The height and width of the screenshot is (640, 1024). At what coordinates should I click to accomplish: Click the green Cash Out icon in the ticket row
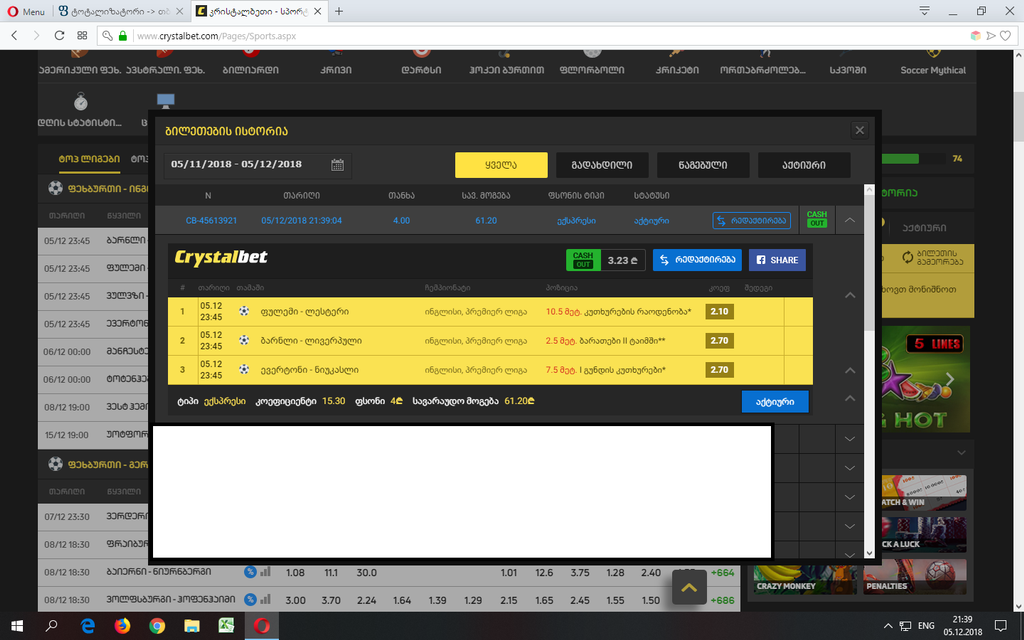coord(816,219)
